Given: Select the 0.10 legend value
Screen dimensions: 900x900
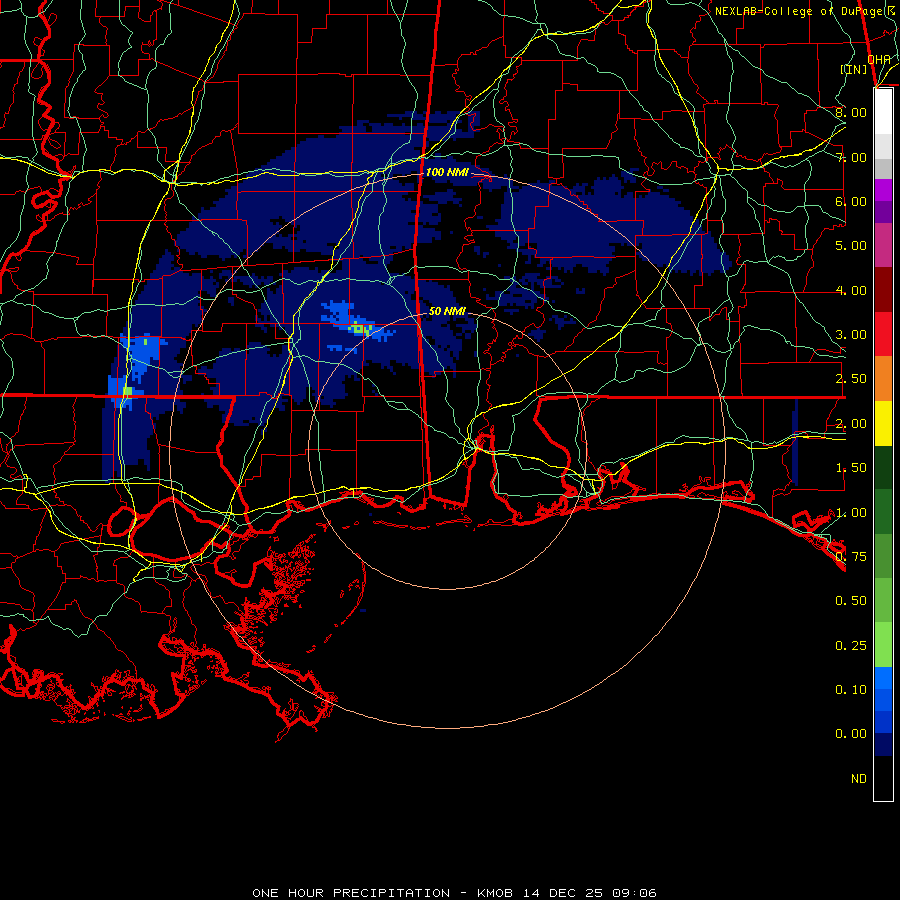Looking at the screenshot, I should (851, 690).
